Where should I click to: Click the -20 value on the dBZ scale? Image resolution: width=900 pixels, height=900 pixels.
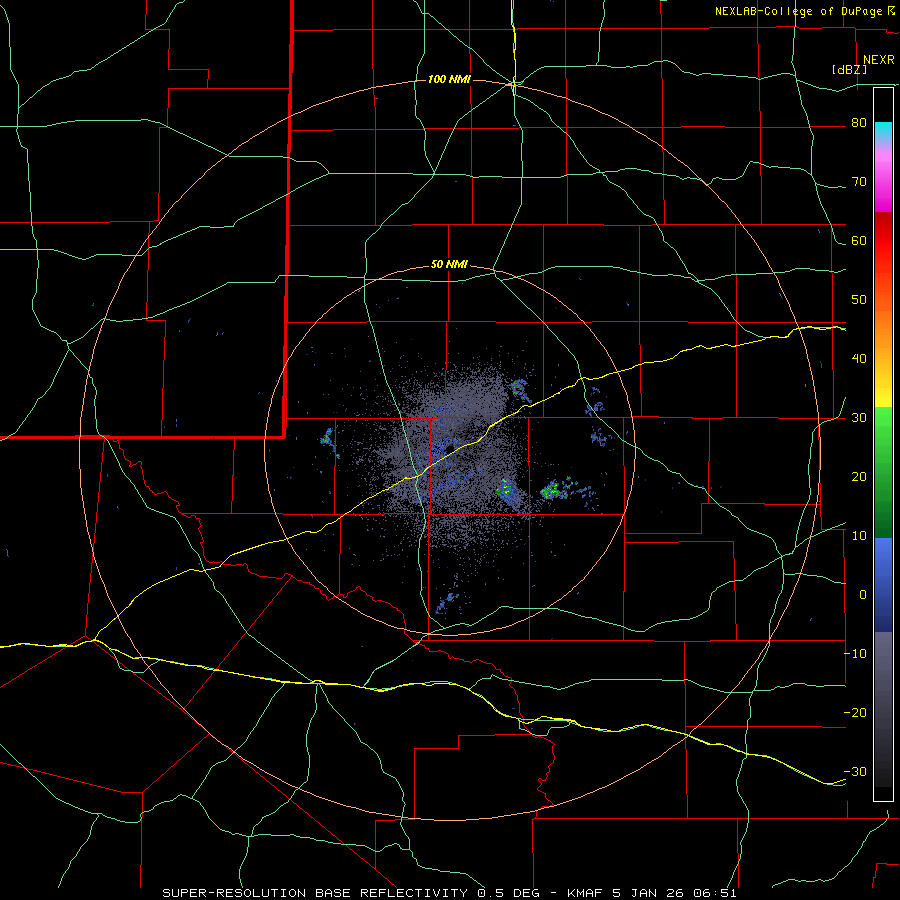(x=855, y=713)
